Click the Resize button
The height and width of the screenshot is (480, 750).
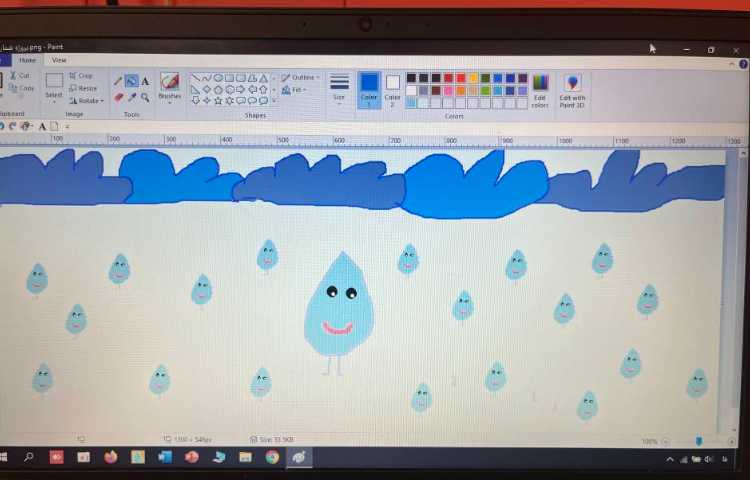pyautogui.click(x=84, y=89)
